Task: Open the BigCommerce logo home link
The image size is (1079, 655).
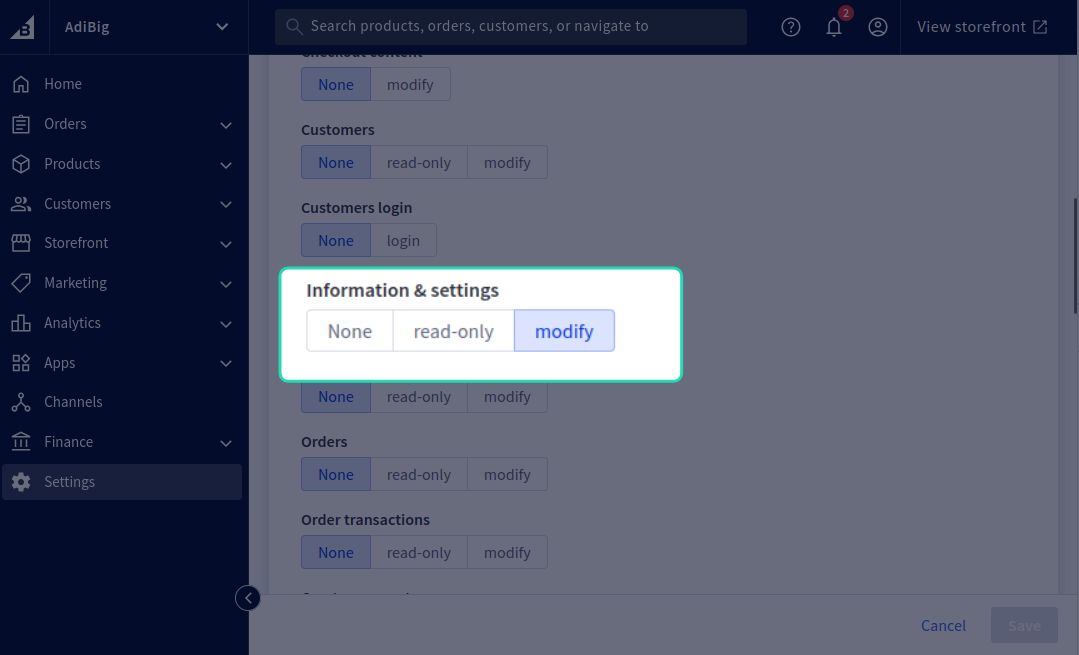Action: coord(23,28)
